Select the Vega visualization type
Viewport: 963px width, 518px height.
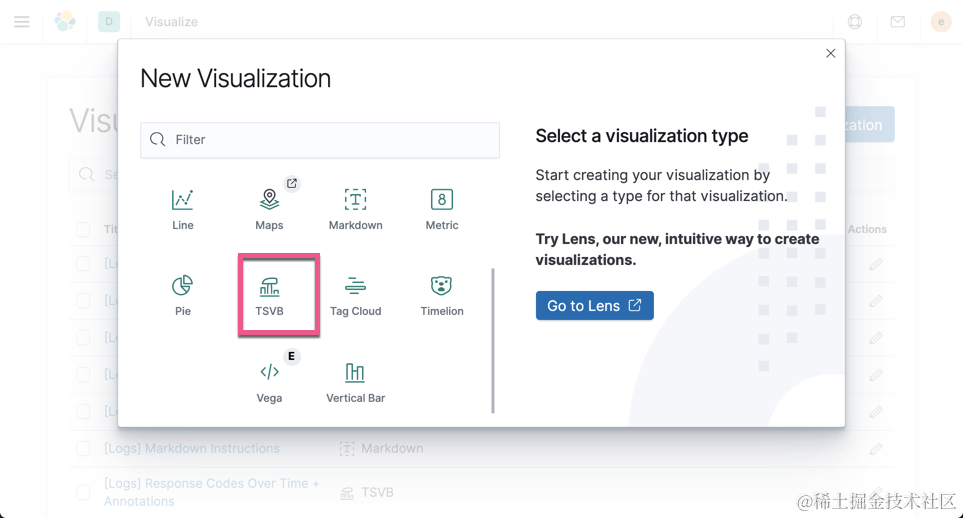269,382
